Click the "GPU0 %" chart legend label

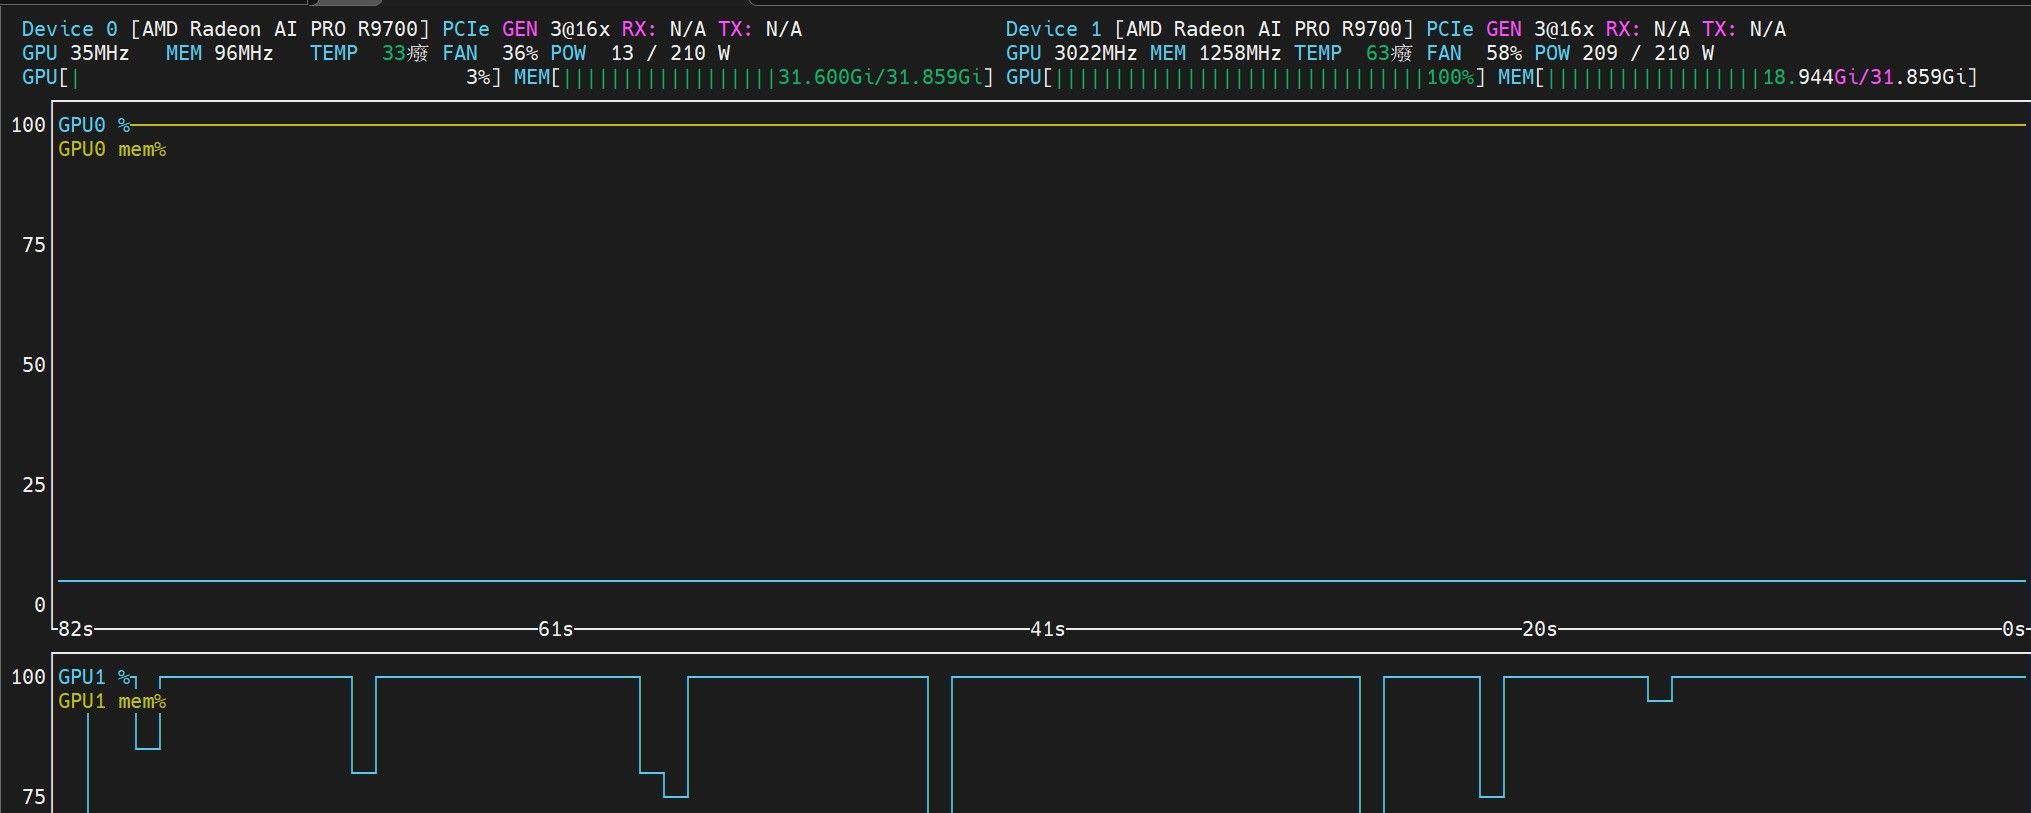(x=94, y=125)
